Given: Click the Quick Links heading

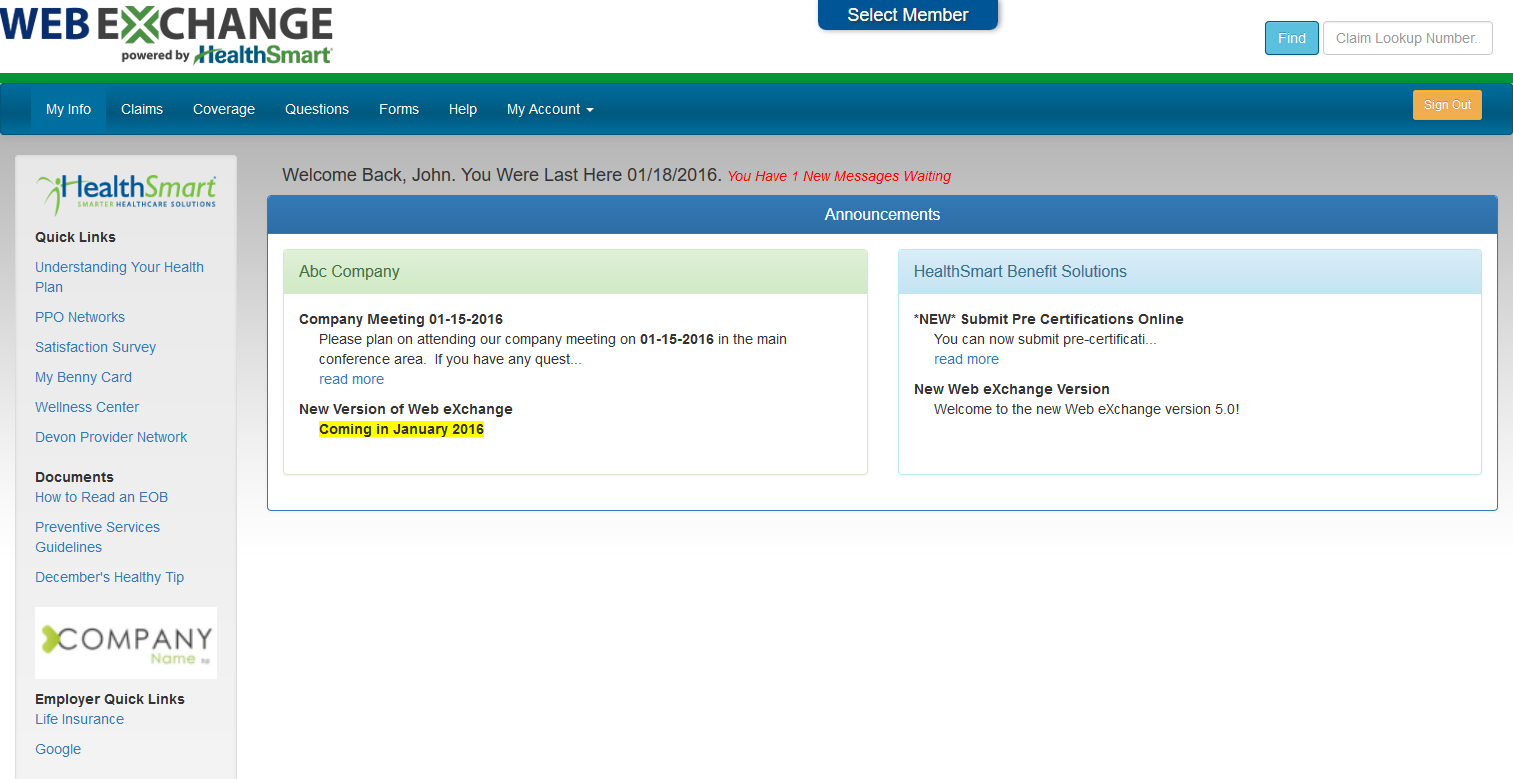Looking at the screenshot, I should (x=75, y=237).
